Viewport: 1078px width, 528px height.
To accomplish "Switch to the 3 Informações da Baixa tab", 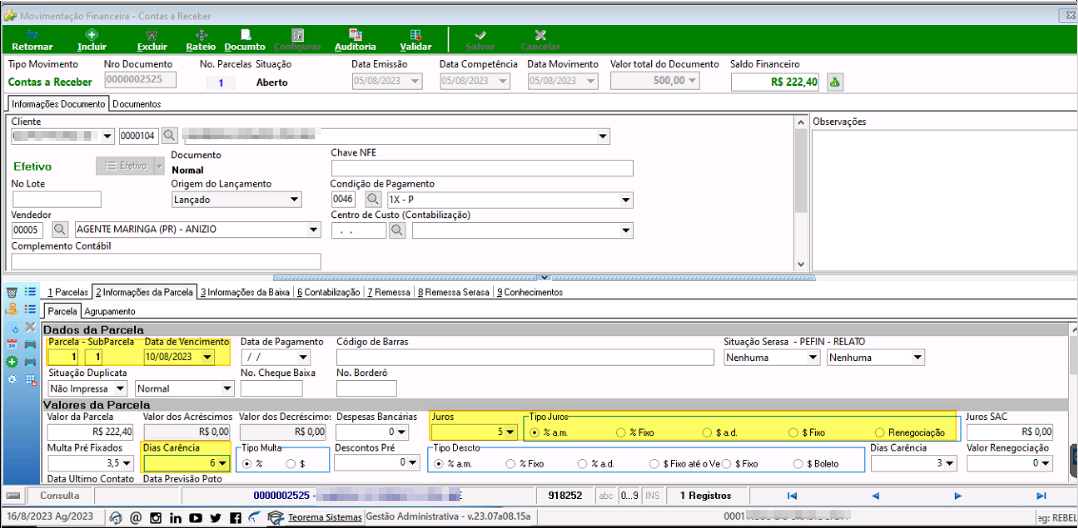I will click(246, 292).
